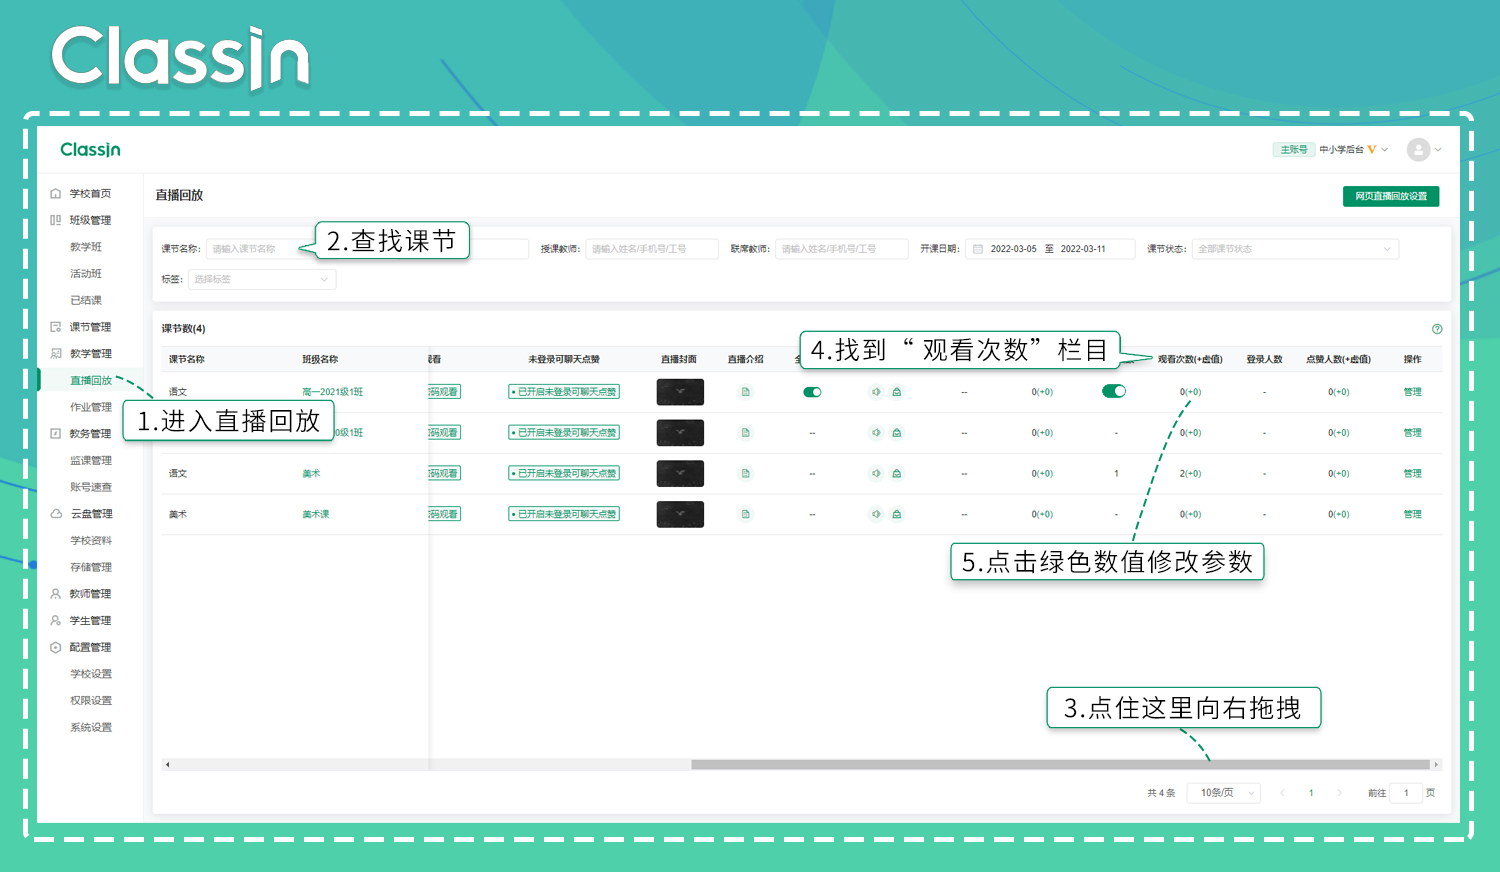Click speaker icon in 高一2021级1班 row
The image size is (1500, 872).
coord(876,392)
